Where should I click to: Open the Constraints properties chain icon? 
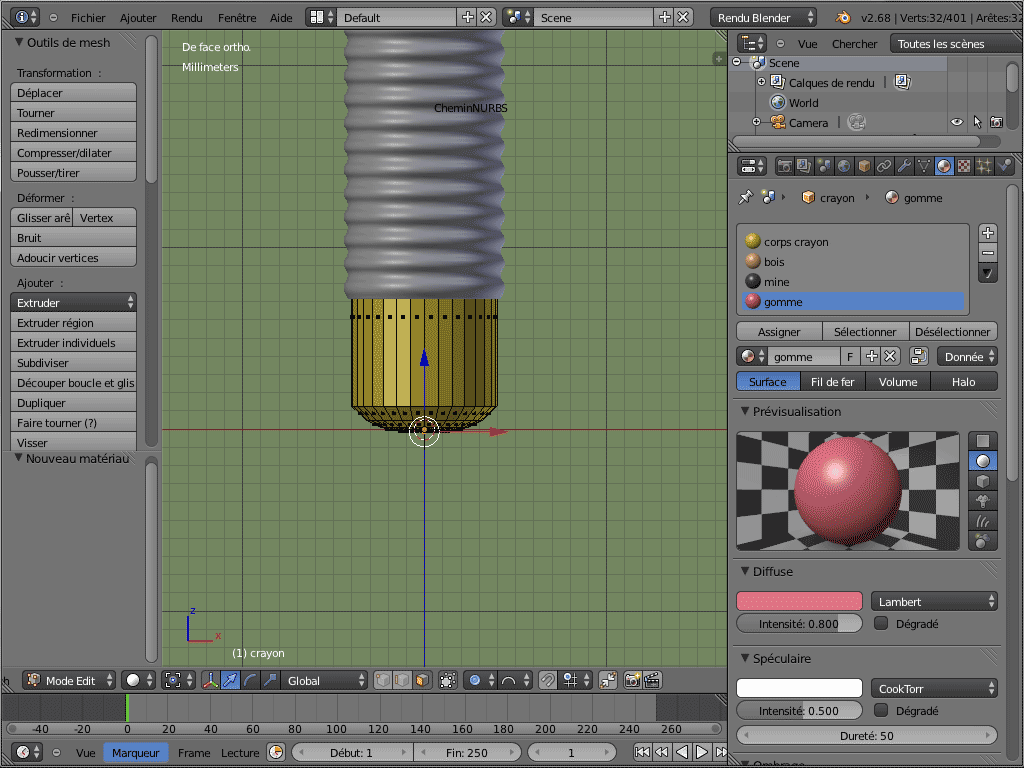pyautogui.click(x=884, y=167)
